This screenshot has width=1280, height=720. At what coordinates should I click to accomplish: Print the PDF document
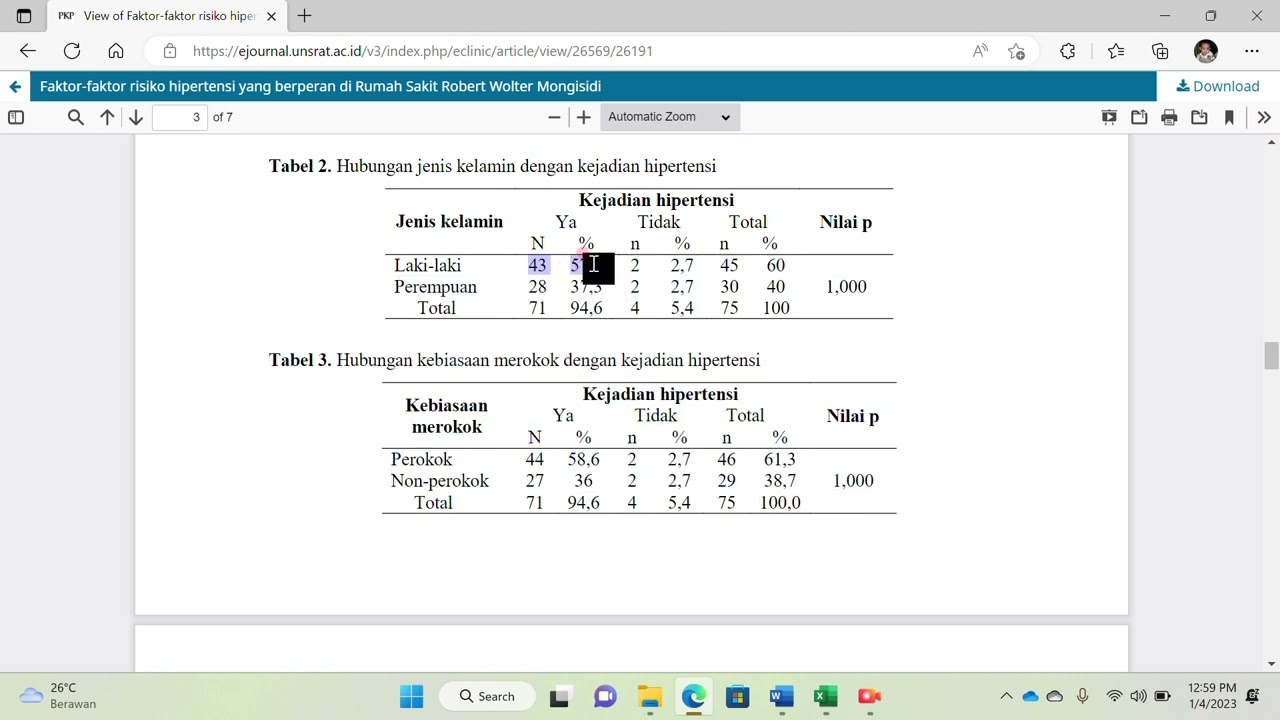point(1169,117)
